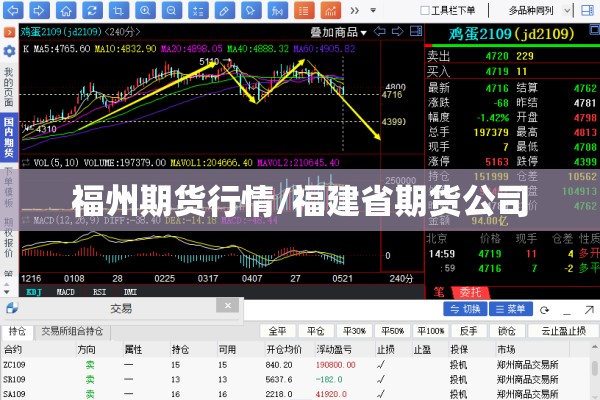This screenshot has width=600, height=400.
Task: Show more toolbar items with double chevron
Action: (x=355, y=10)
